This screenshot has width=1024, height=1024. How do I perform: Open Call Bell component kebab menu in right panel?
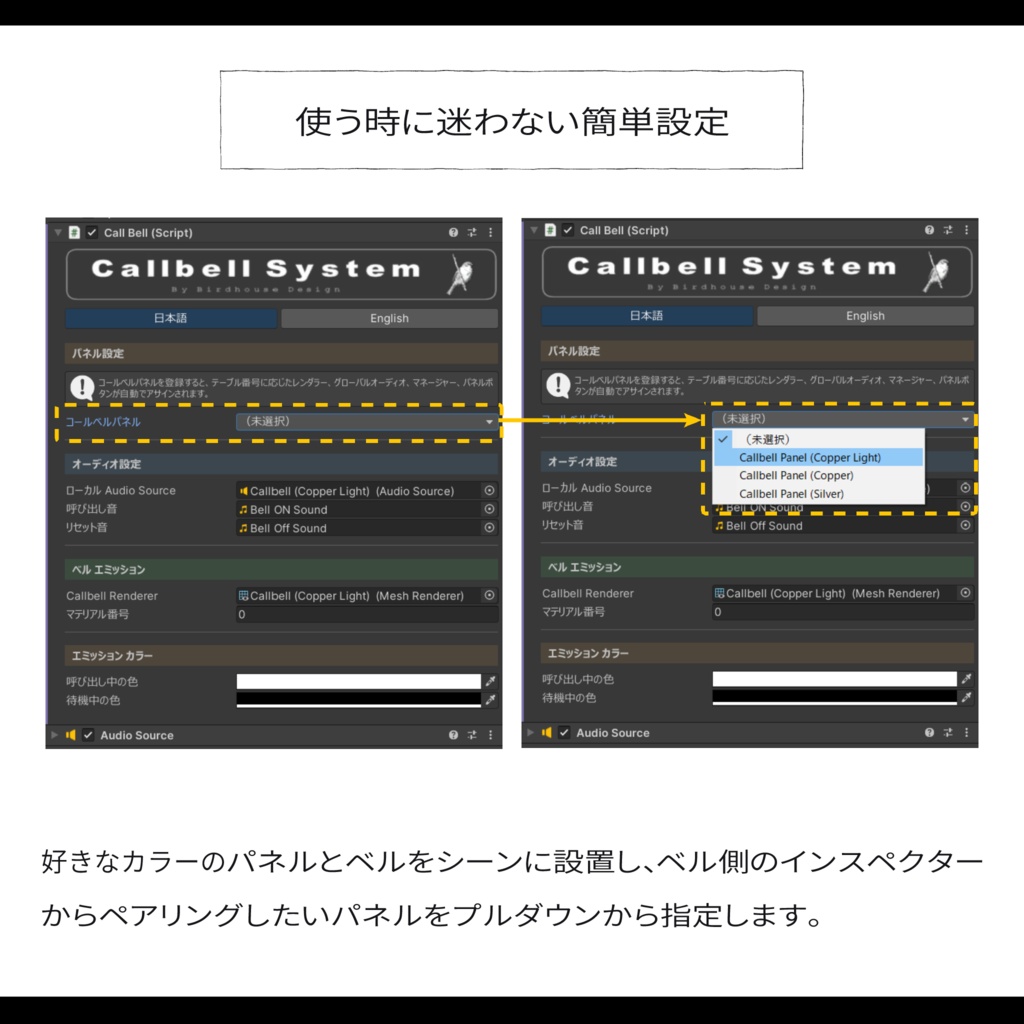pyautogui.click(x=967, y=230)
